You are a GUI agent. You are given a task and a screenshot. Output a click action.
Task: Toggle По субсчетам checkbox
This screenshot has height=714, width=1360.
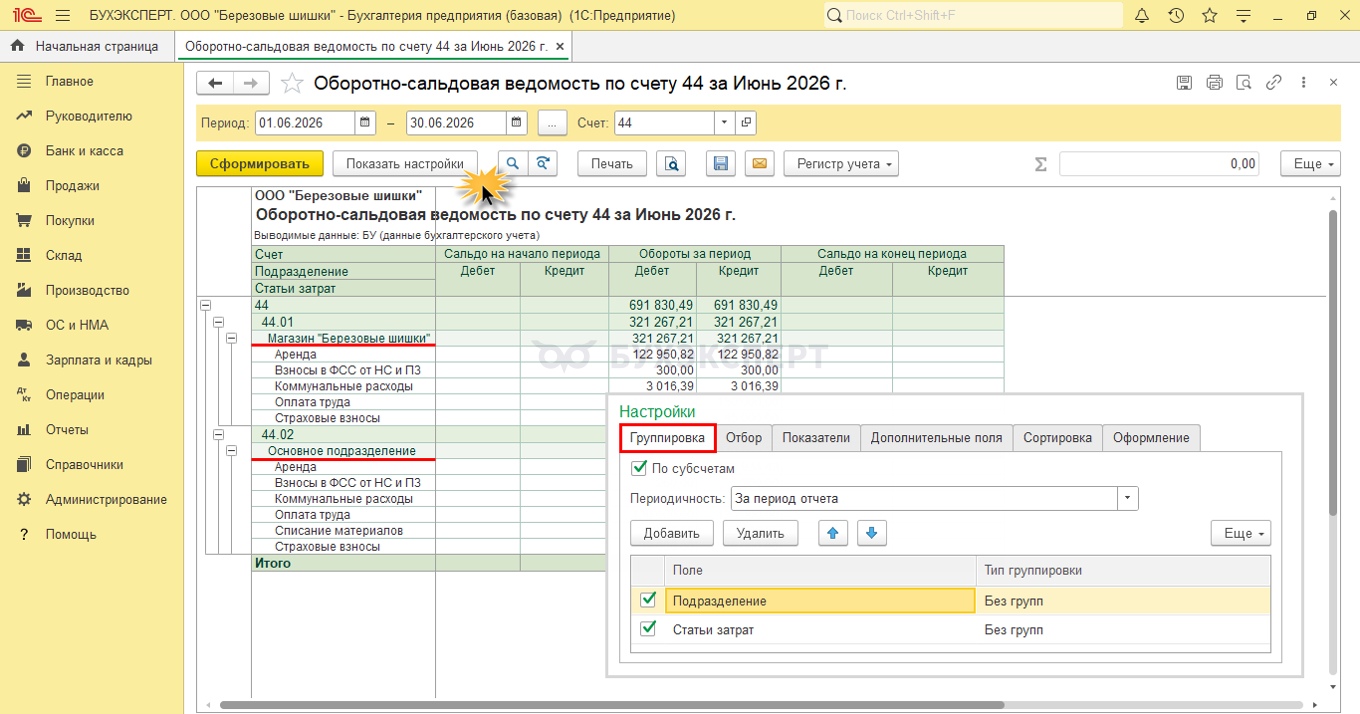coord(640,468)
